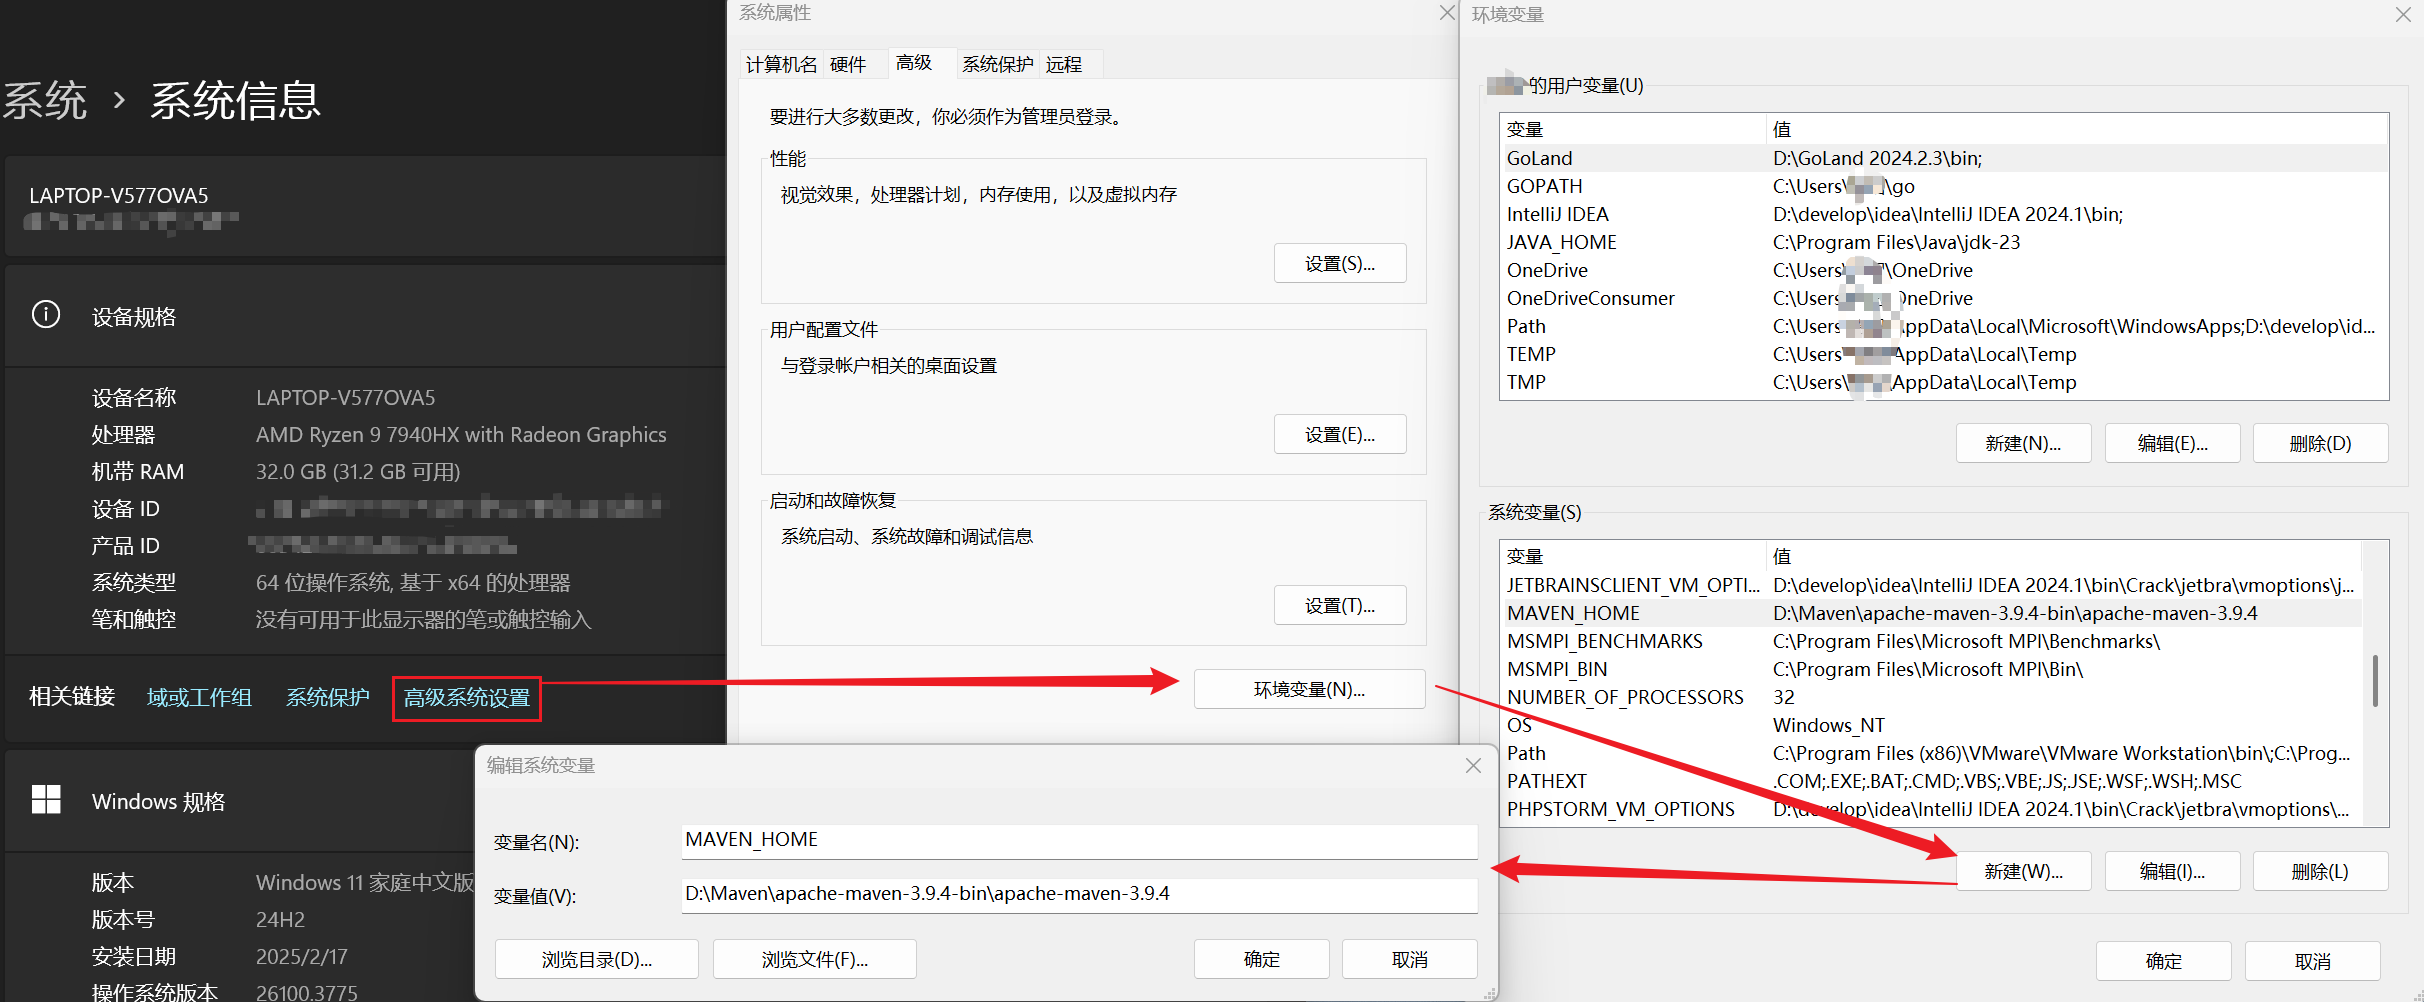Select the OS system variable row
Screen dimensions: 2424x1002
tap(1931, 725)
